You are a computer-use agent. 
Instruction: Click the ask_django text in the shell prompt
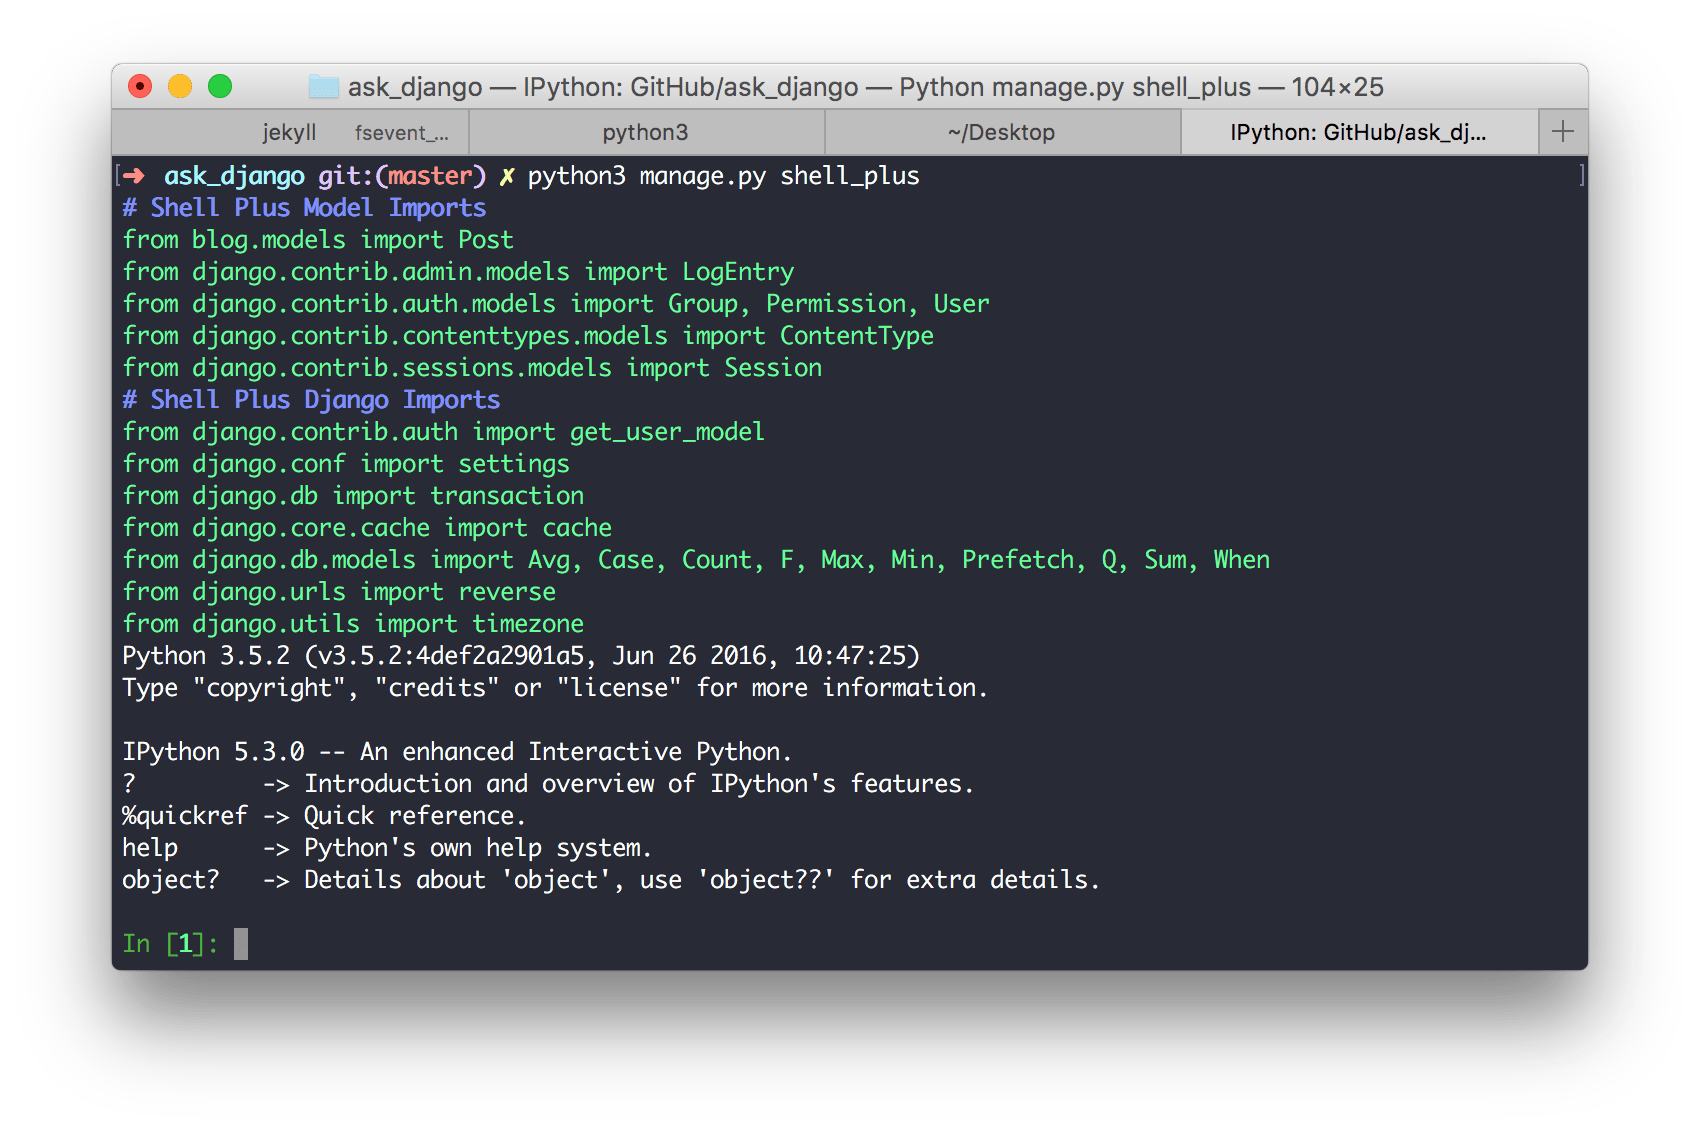[x=235, y=175]
